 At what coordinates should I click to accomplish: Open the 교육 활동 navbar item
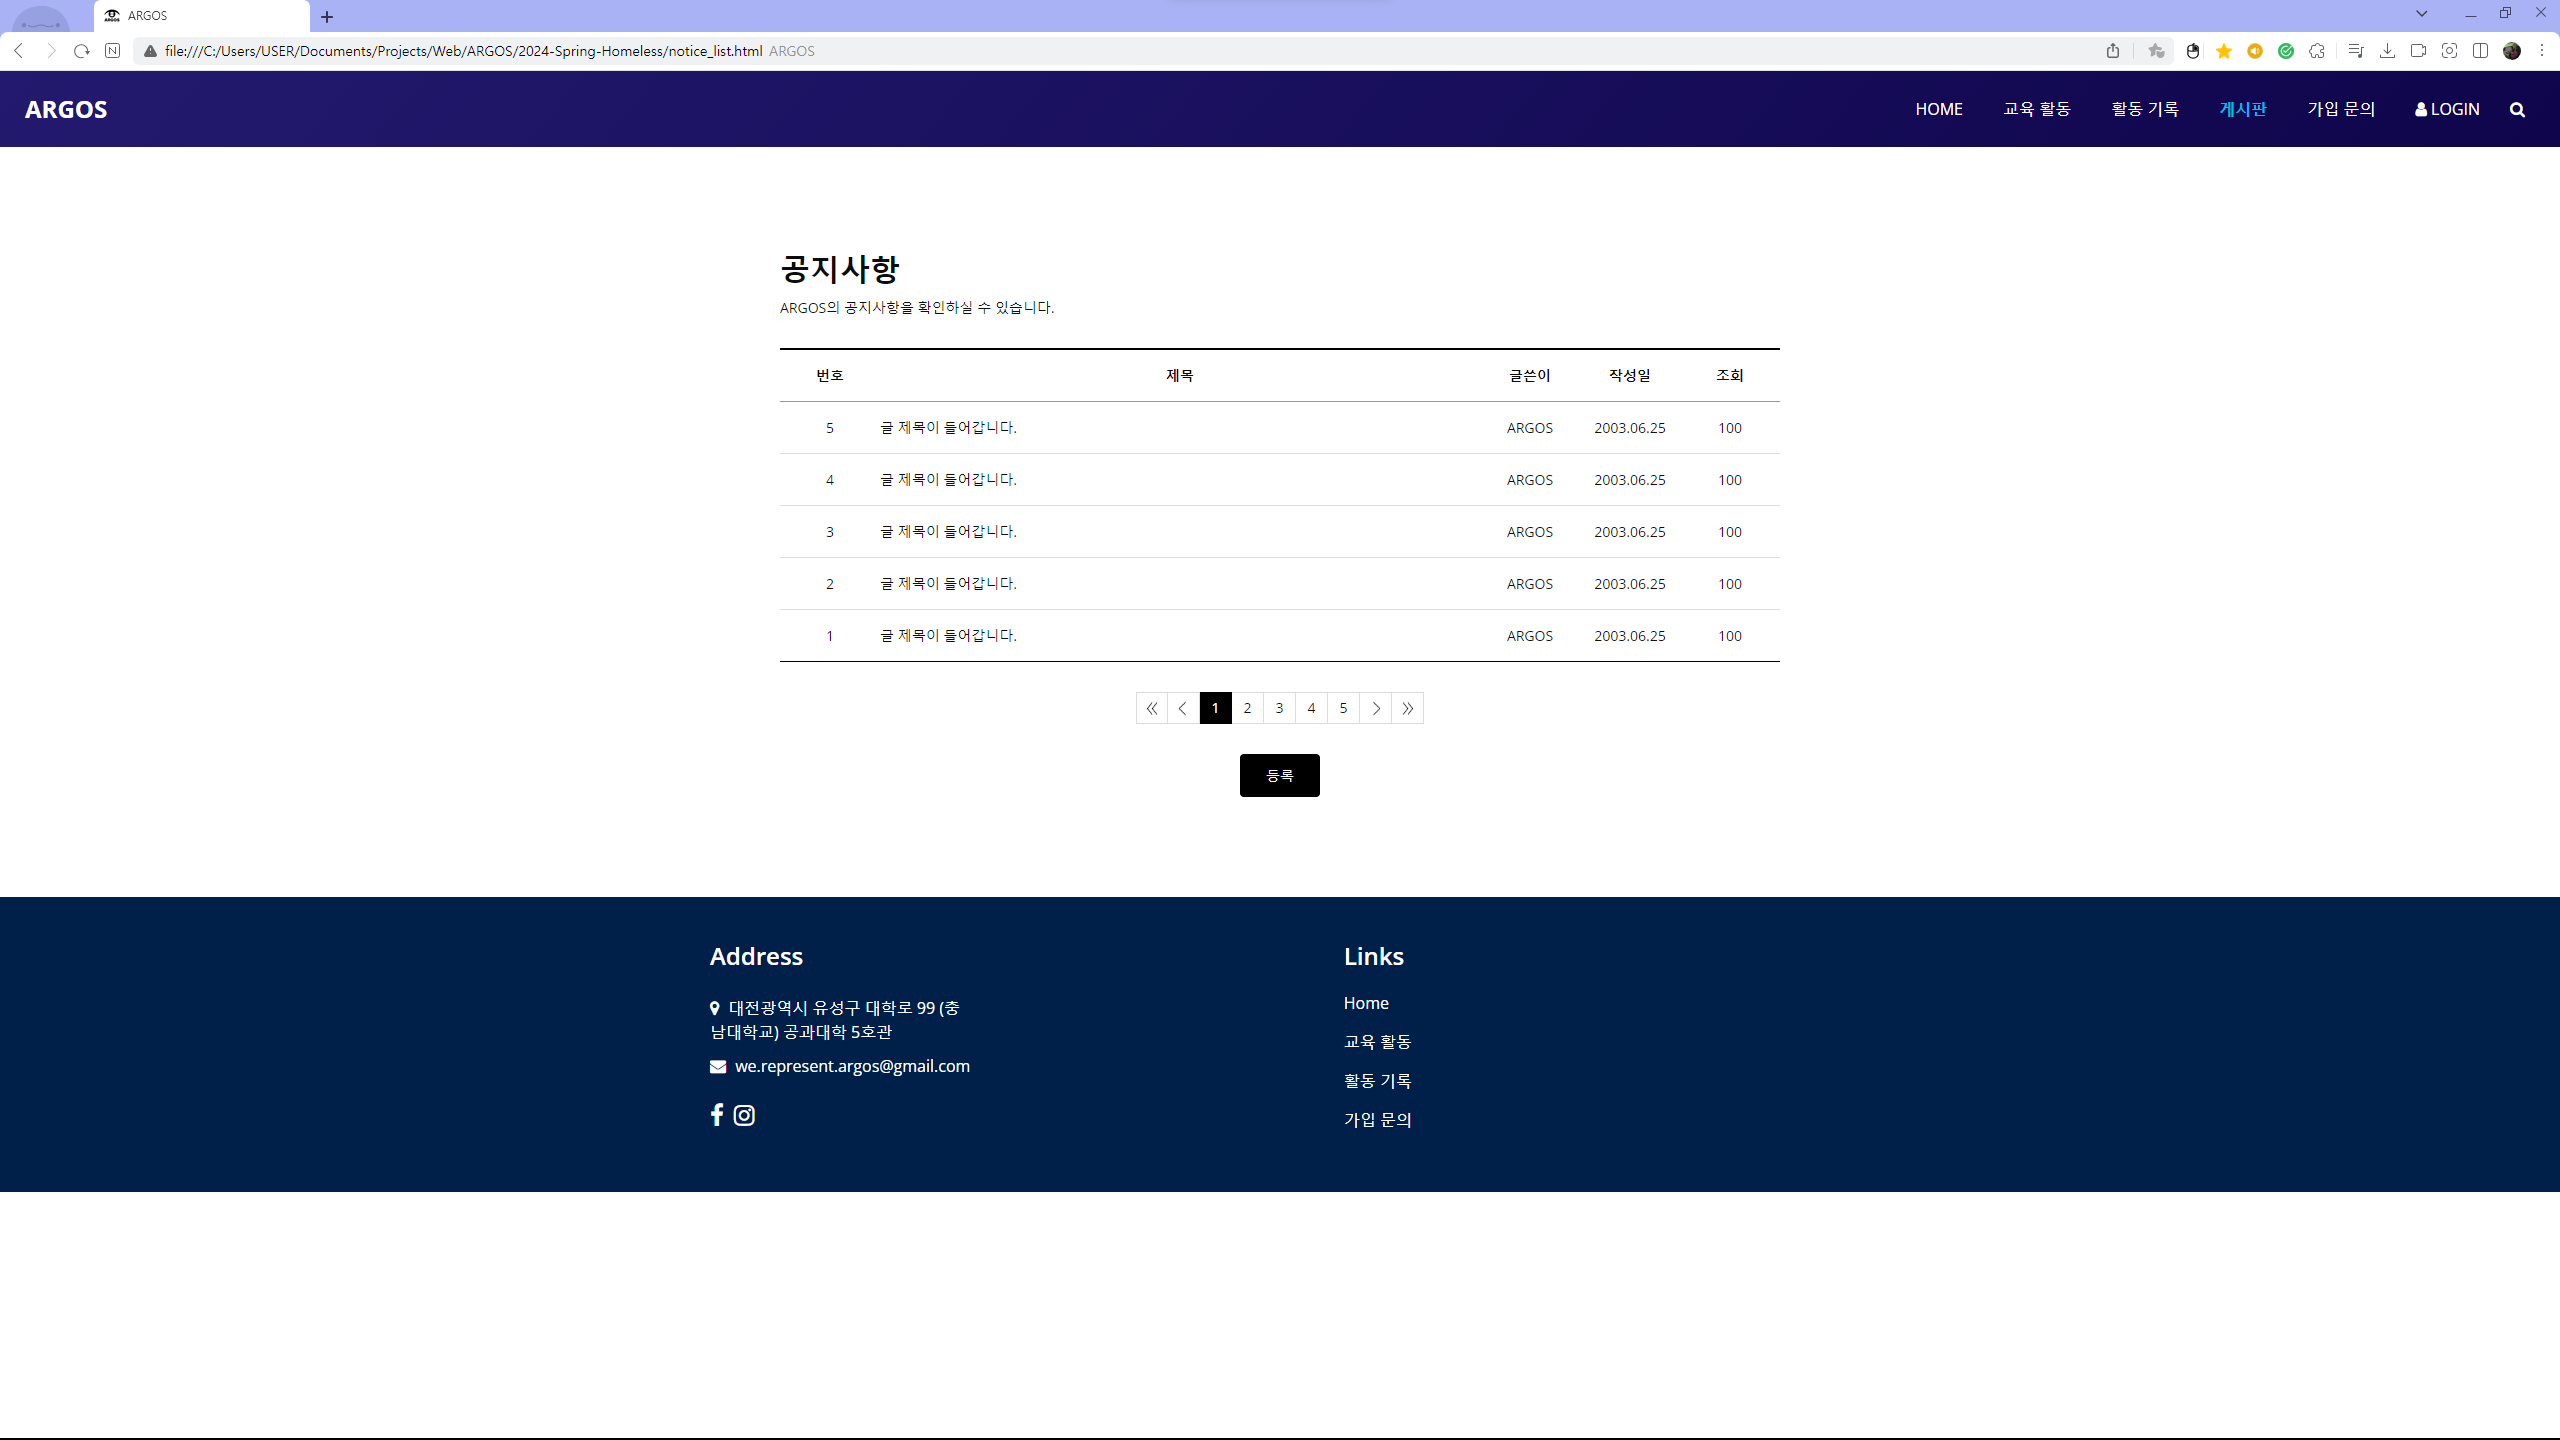click(2036, 109)
